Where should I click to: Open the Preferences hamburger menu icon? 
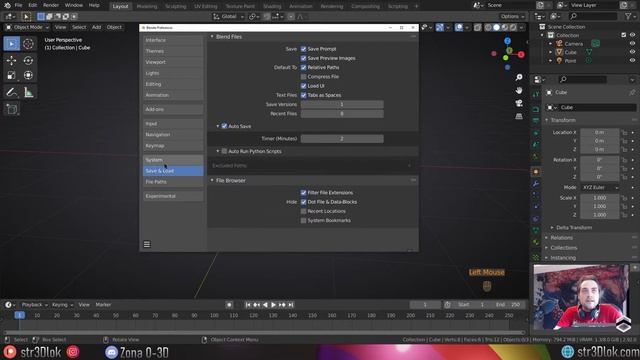pos(147,244)
